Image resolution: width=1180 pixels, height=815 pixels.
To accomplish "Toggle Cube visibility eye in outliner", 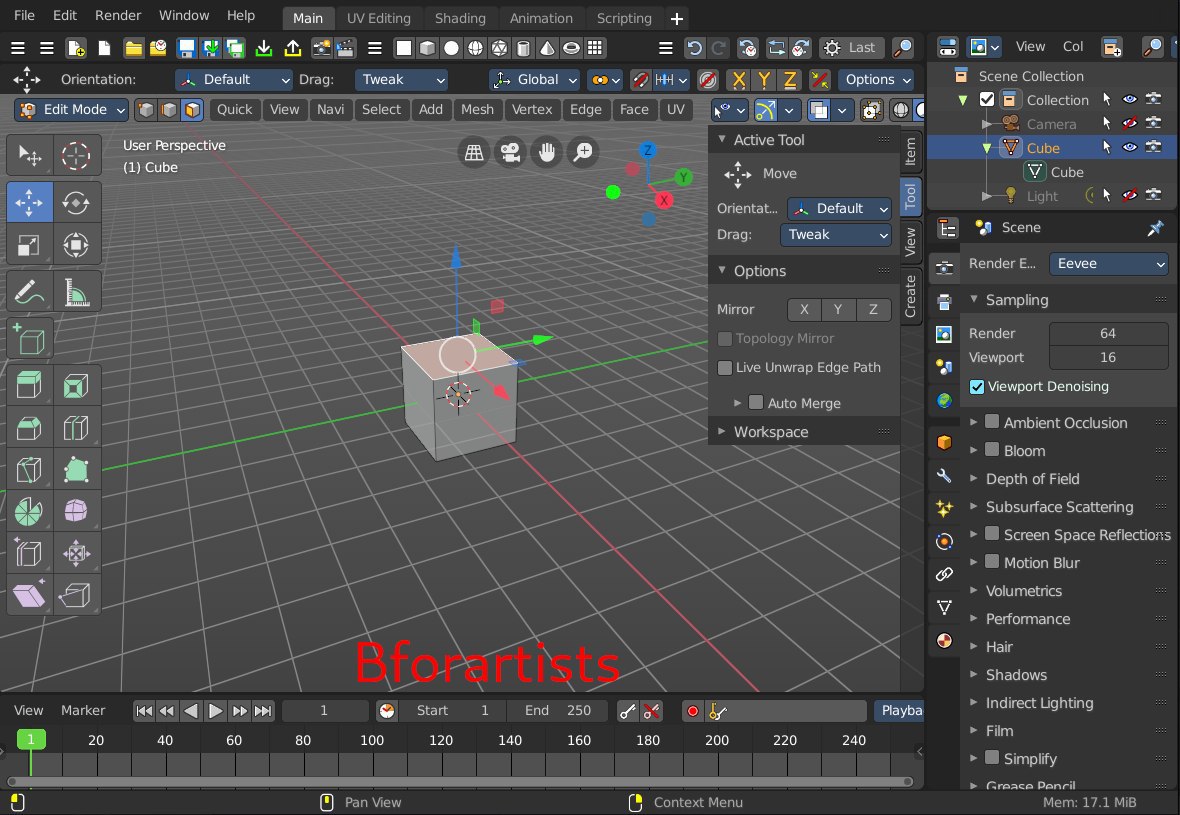I will click(1129, 147).
